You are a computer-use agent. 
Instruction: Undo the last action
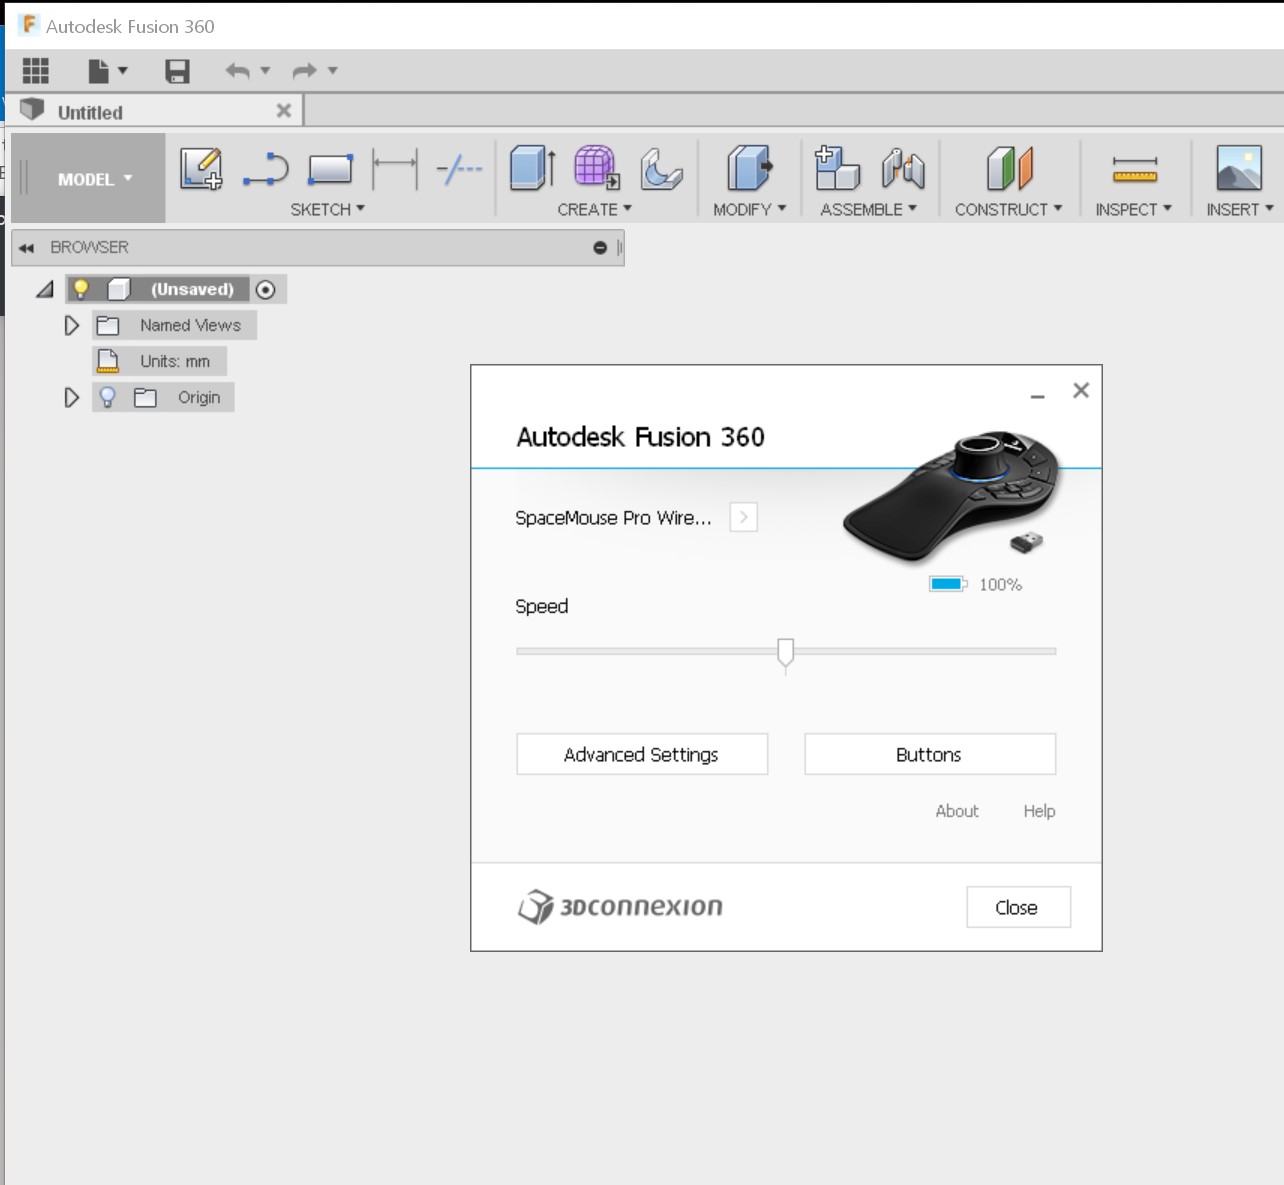(237, 70)
